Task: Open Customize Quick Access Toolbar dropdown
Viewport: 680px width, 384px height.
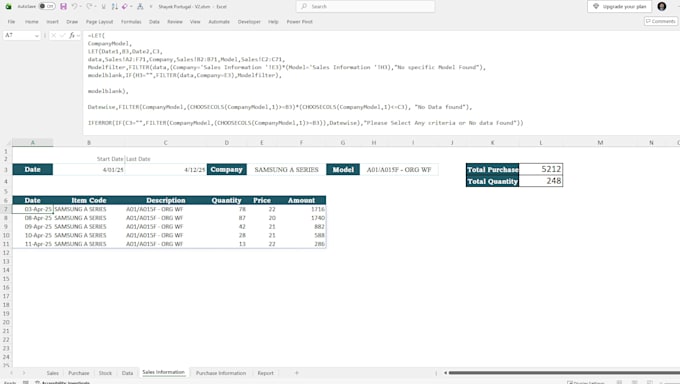Action: tap(151, 7)
